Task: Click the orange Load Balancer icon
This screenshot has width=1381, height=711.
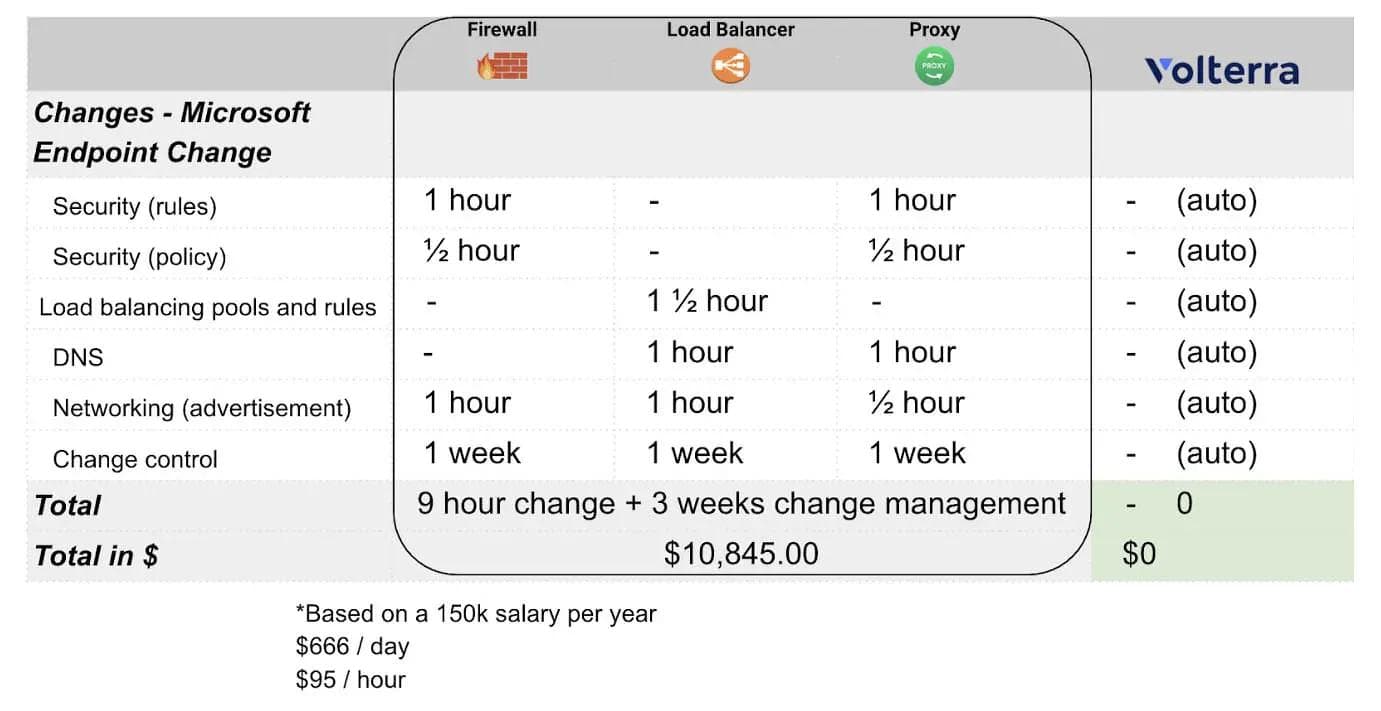Action: pyautogui.click(x=730, y=67)
